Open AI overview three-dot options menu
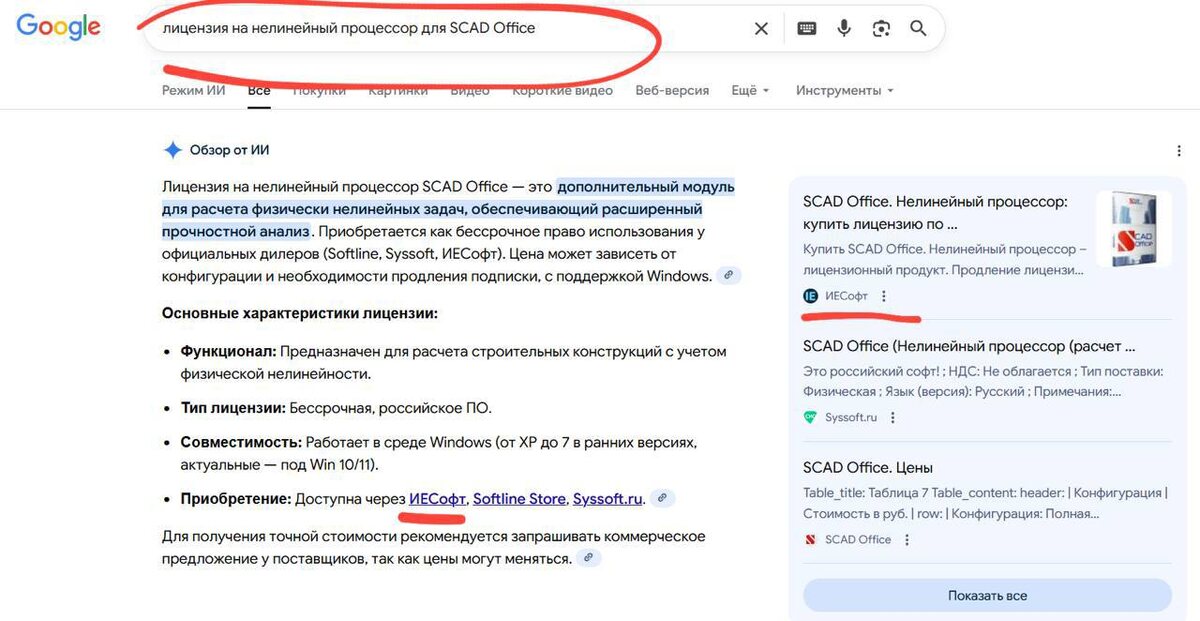Screen dimensions: 1200x621 (x=1180, y=151)
